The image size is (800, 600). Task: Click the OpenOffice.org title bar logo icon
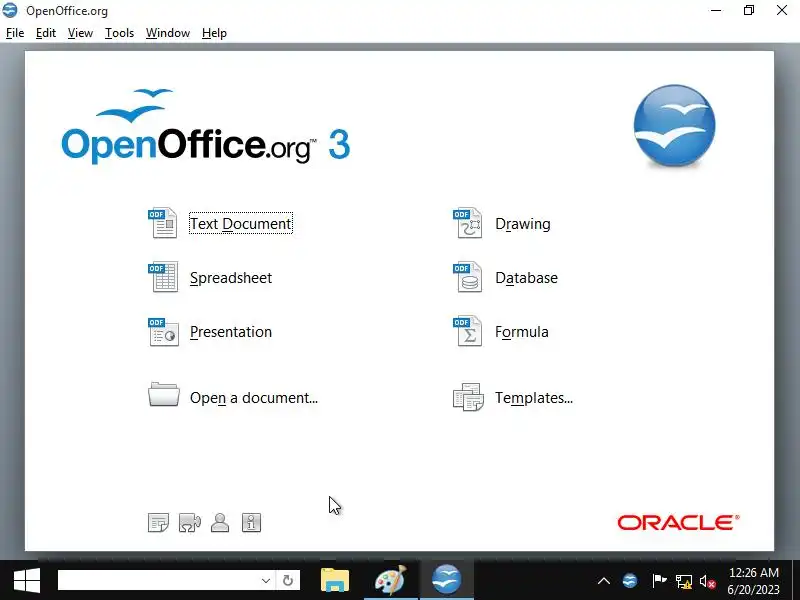(x=10, y=10)
